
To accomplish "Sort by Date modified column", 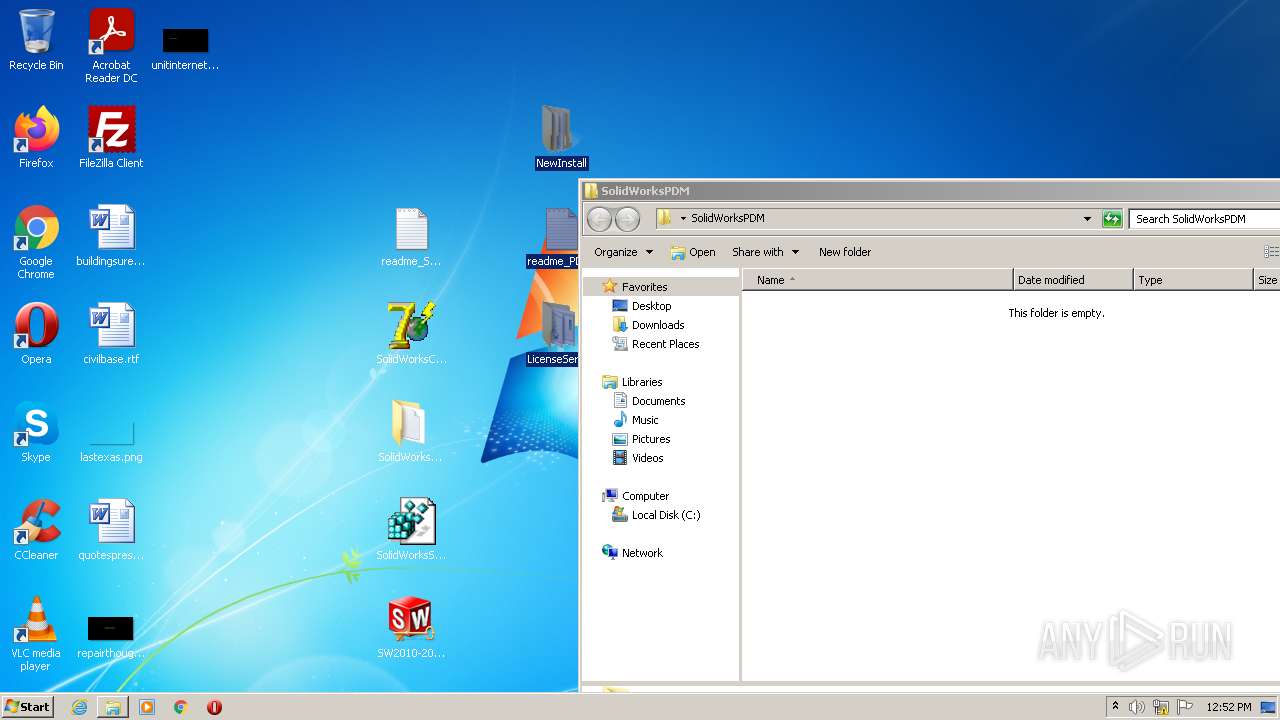I will point(1073,280).
